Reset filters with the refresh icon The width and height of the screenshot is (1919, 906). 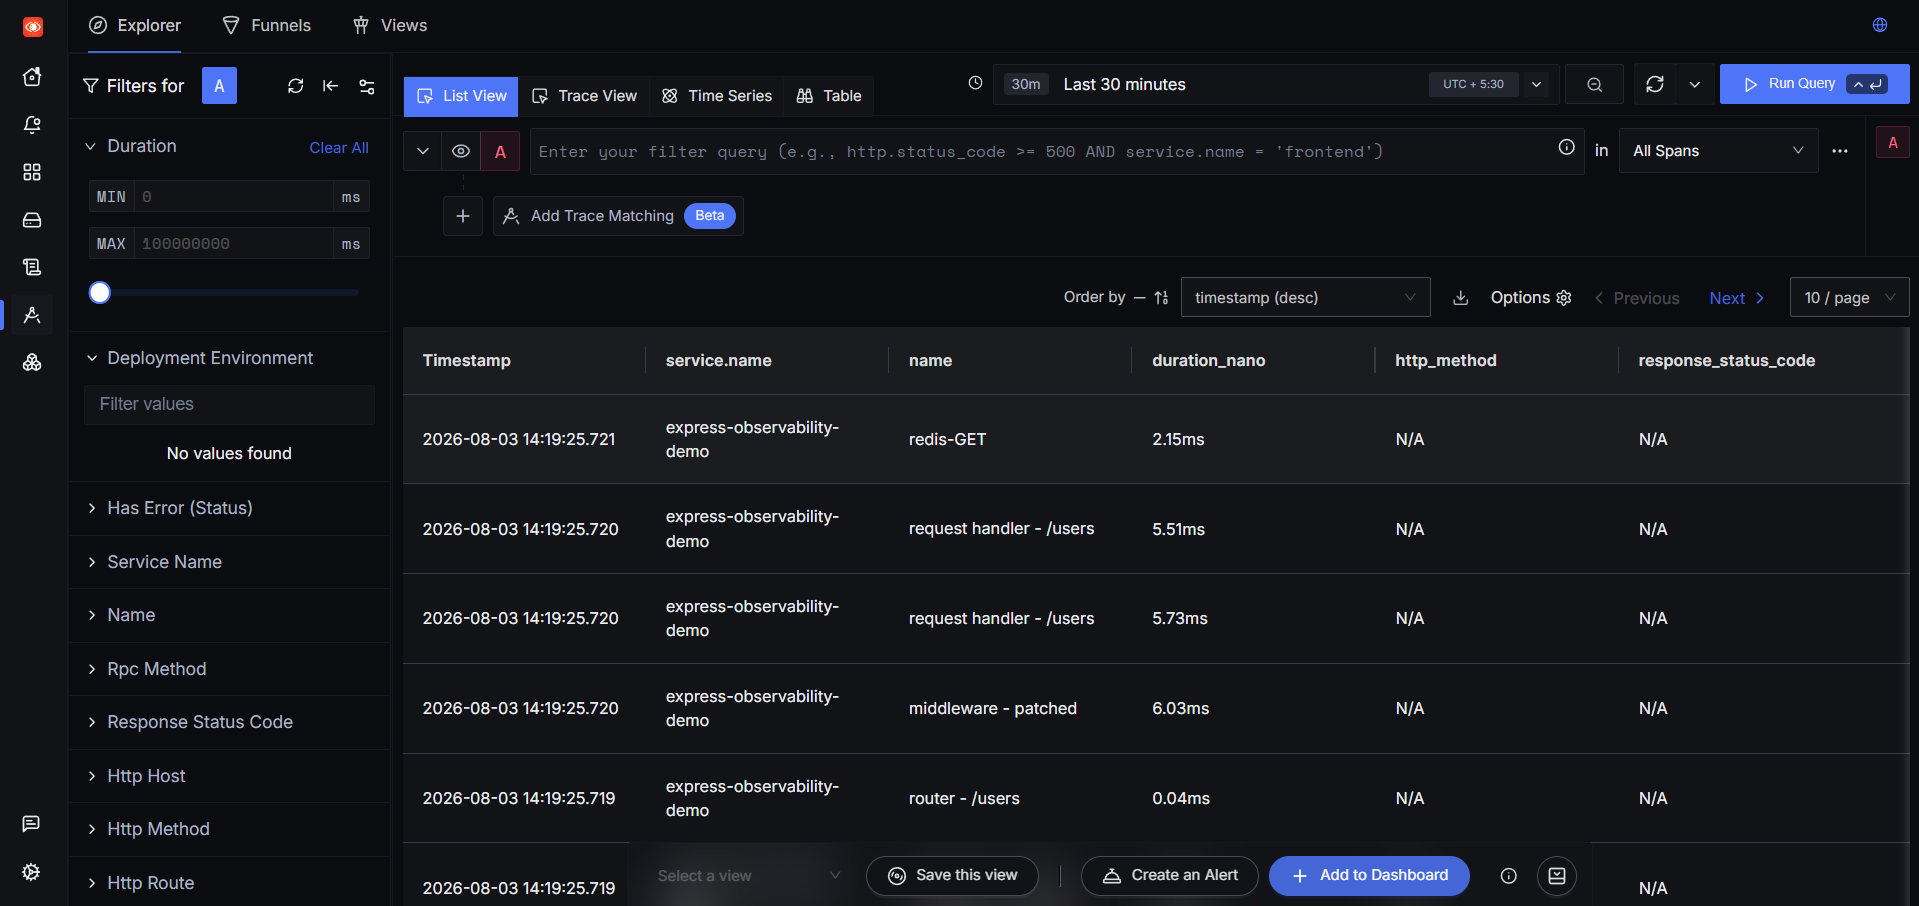(295, 86)
